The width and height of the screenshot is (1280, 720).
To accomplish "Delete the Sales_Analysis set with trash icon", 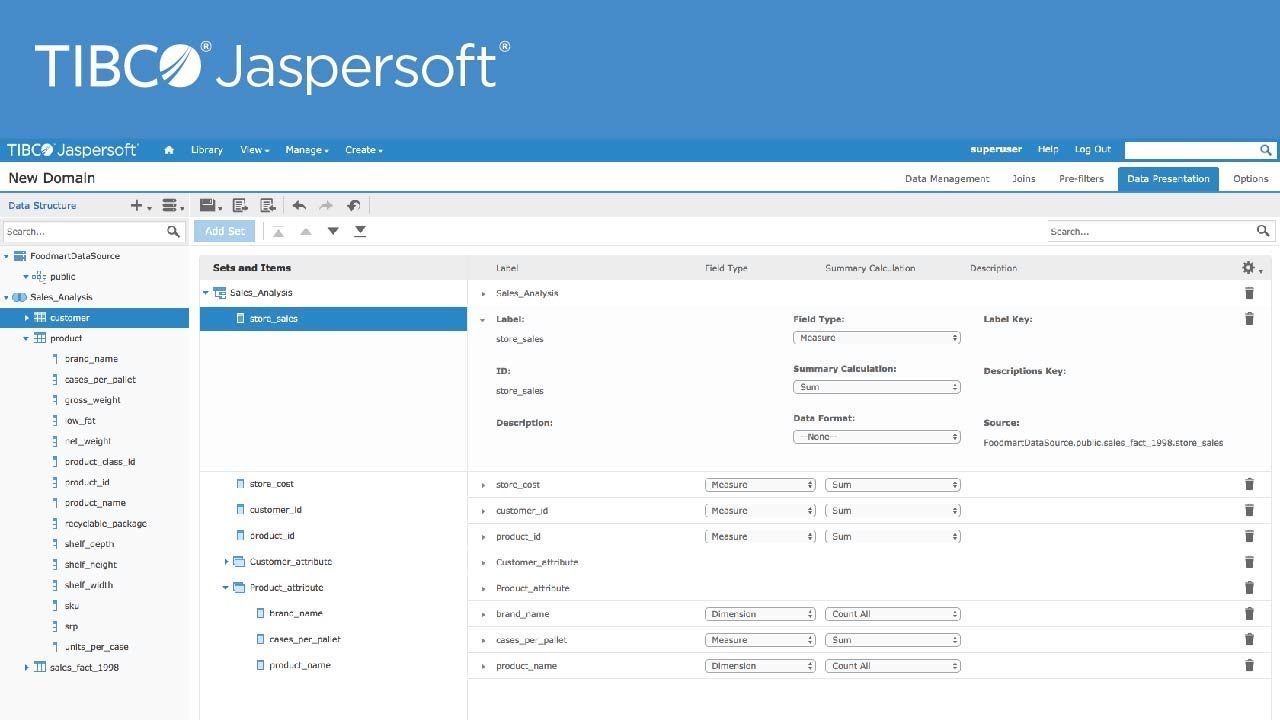I will click(x=1249, y=293).
